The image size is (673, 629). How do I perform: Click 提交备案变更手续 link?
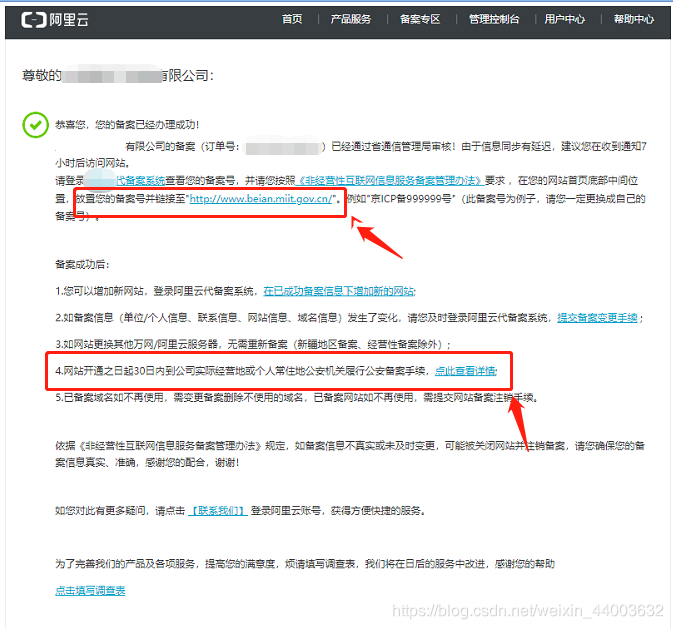[597, 318]
